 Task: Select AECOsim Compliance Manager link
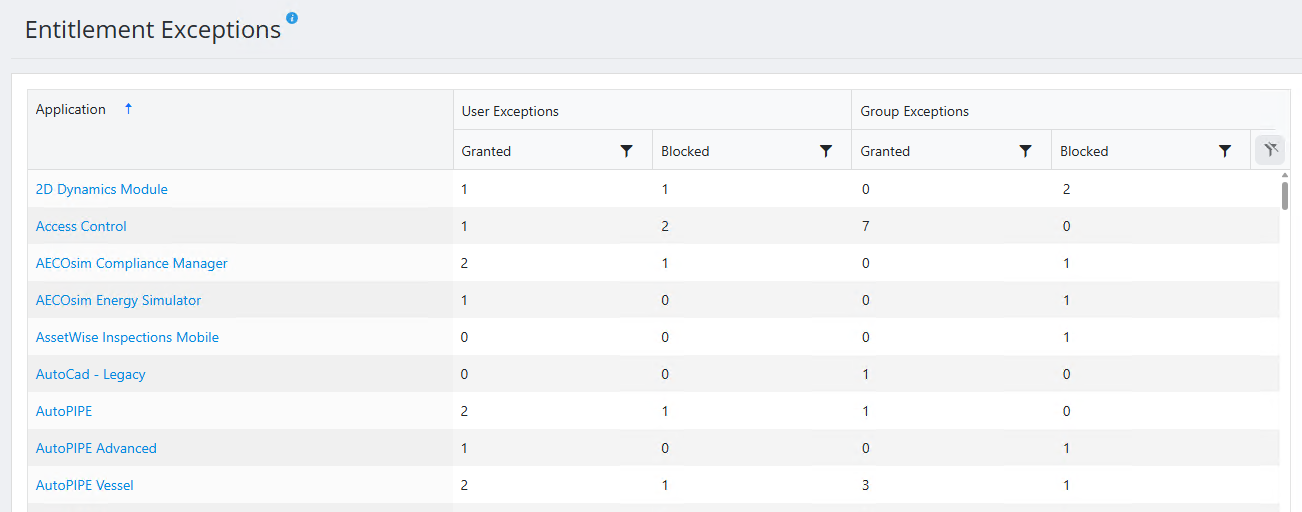[x=132, y=263]
